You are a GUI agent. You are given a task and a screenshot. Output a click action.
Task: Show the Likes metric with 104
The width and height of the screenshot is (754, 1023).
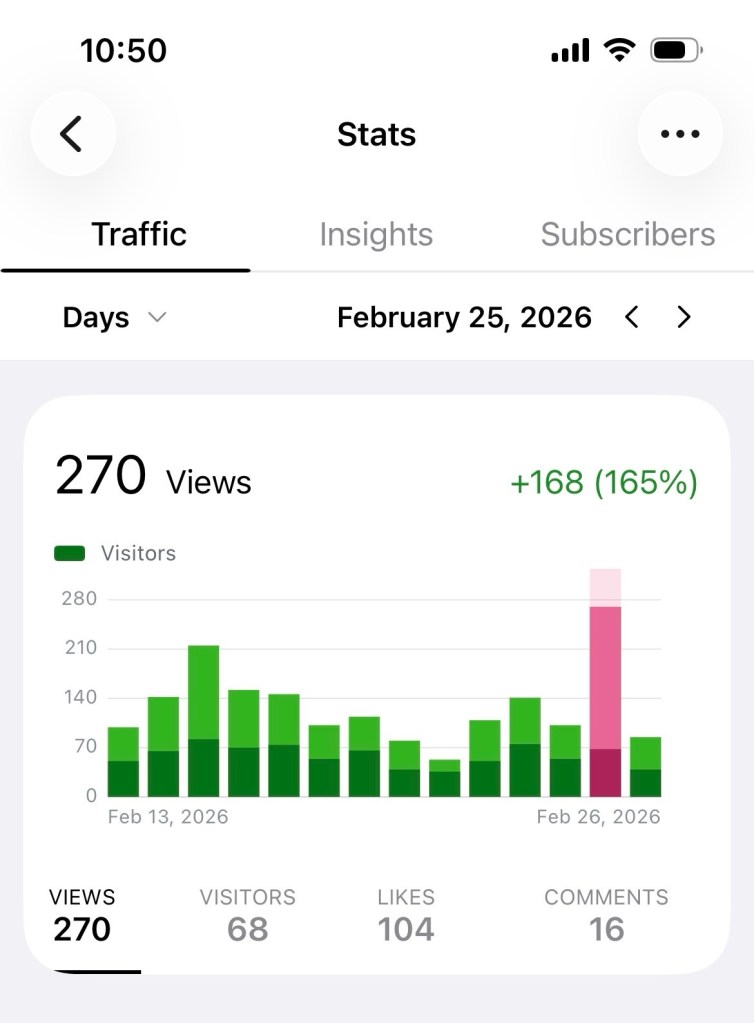405,915
